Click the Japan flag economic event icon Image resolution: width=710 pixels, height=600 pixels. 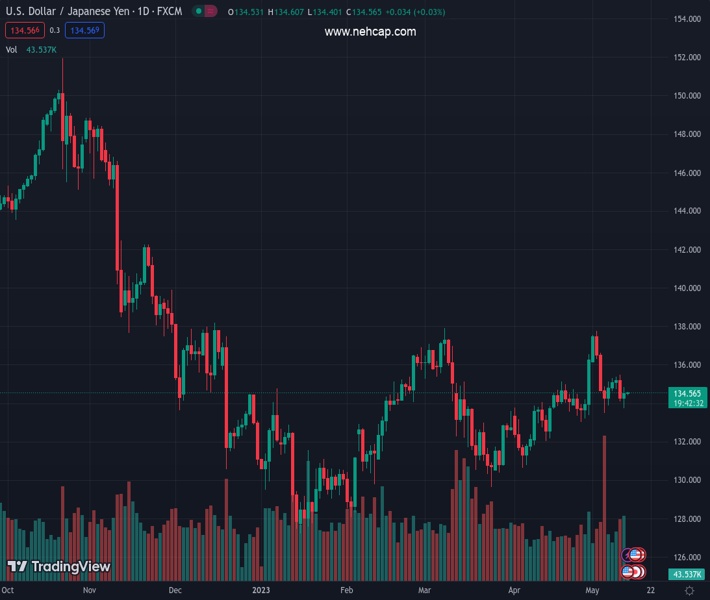(x=637, y=572)
